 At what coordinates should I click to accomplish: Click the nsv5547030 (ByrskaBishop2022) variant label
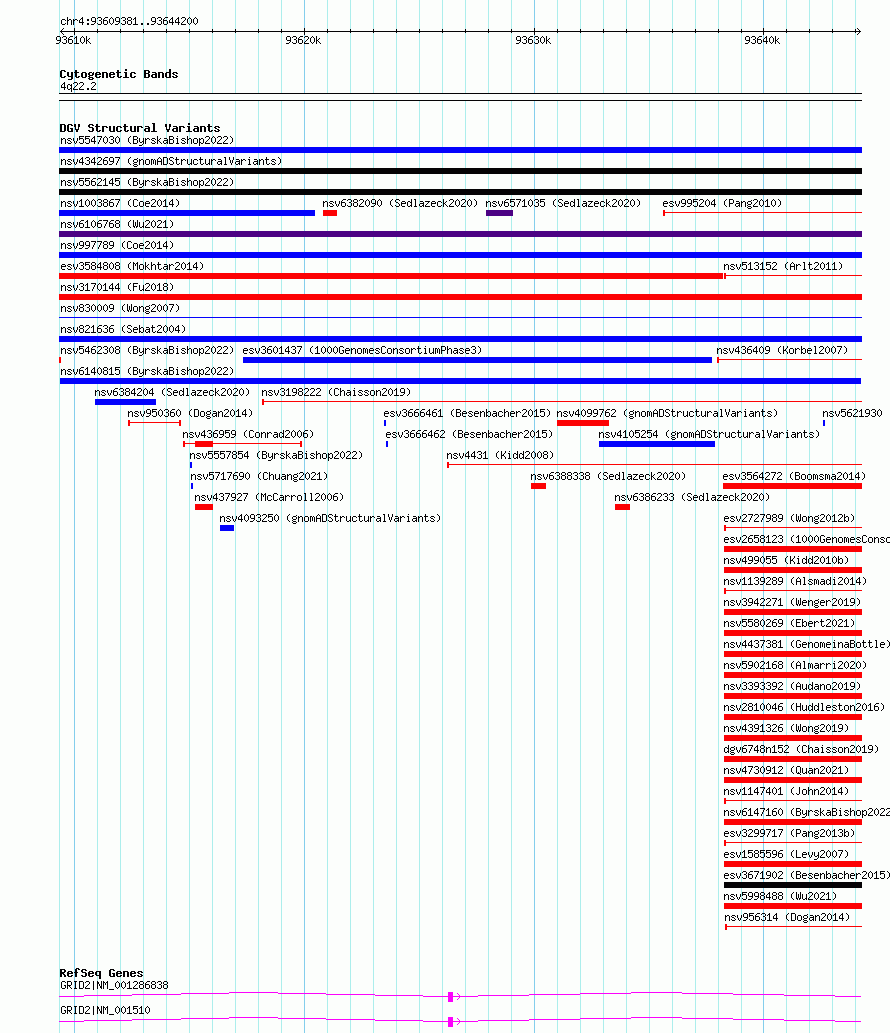point(147,140)
